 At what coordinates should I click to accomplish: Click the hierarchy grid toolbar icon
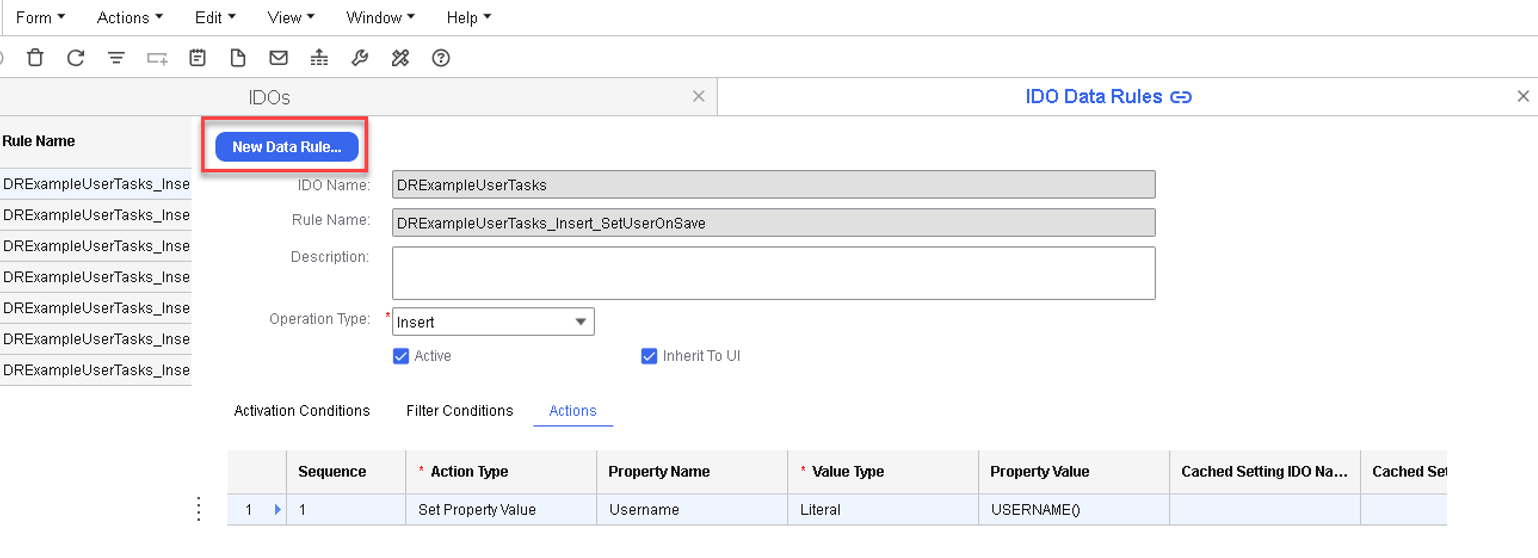pos(319,58)
